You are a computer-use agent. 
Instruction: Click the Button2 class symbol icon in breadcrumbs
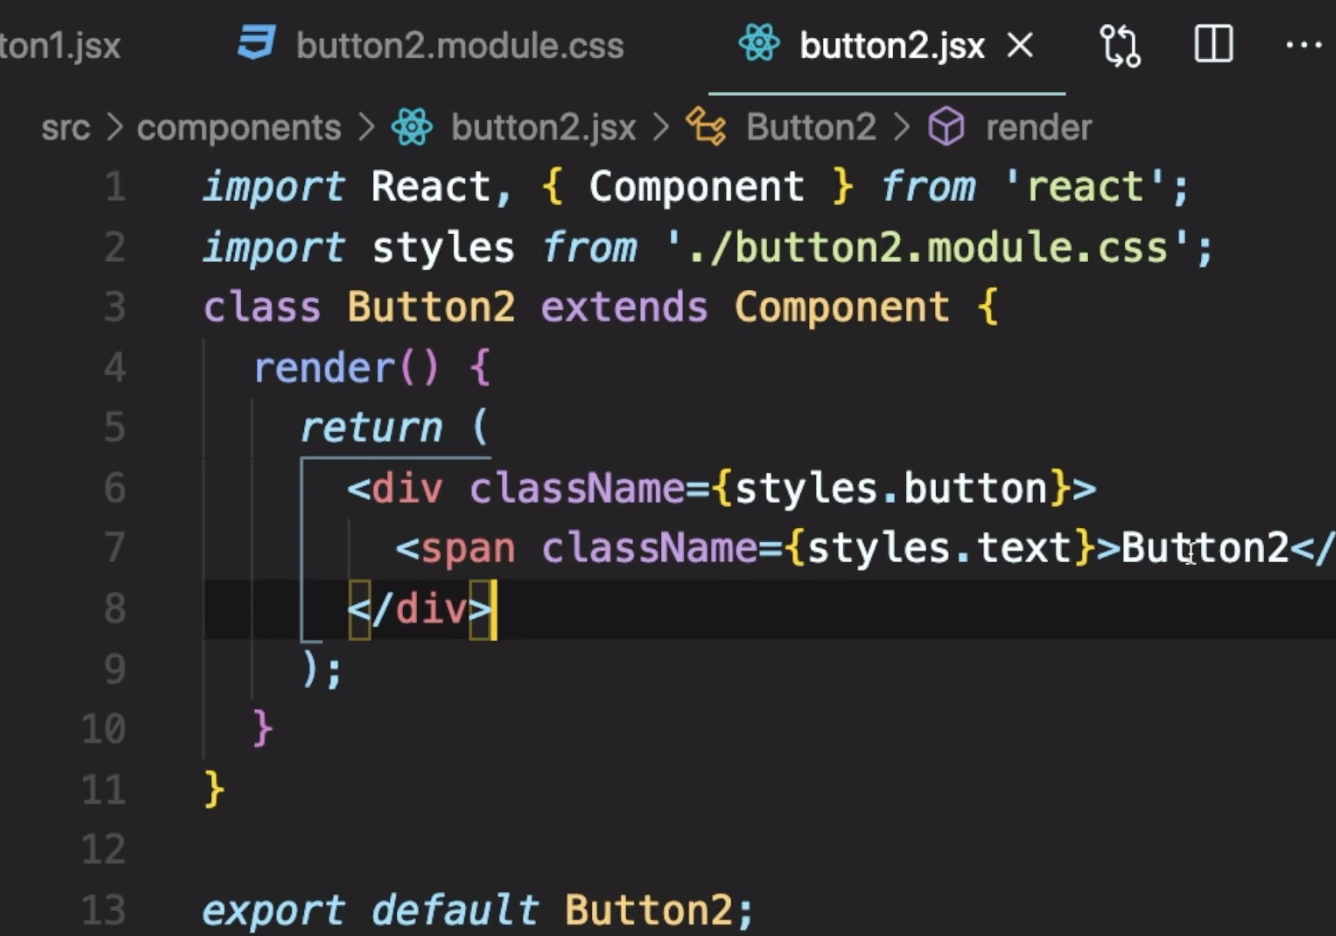coord(707,127)
